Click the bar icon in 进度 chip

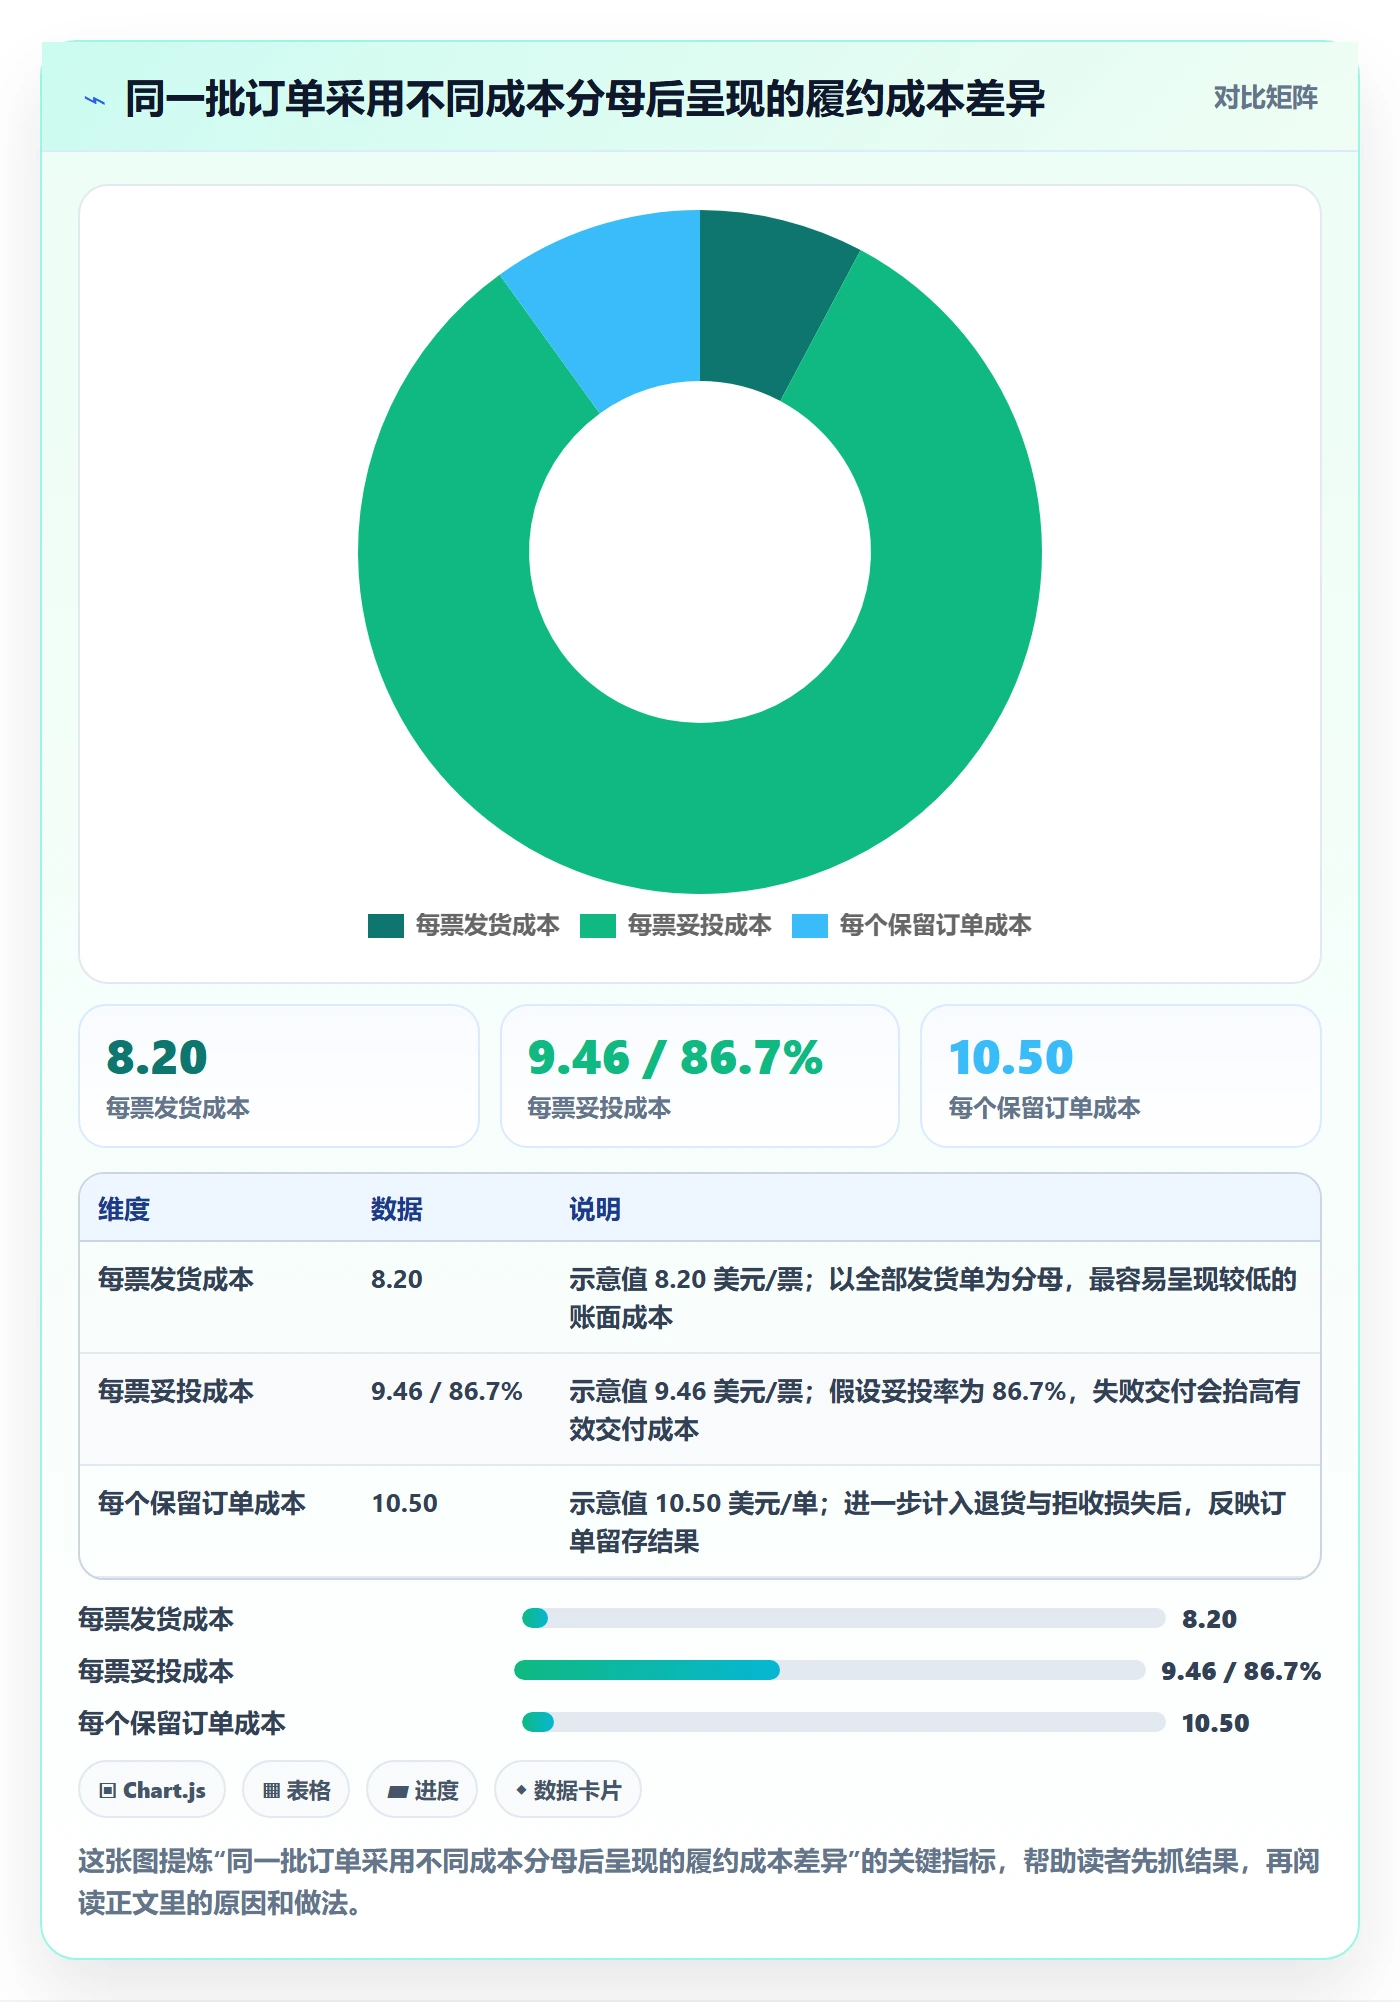click(x=397, y=1792)
